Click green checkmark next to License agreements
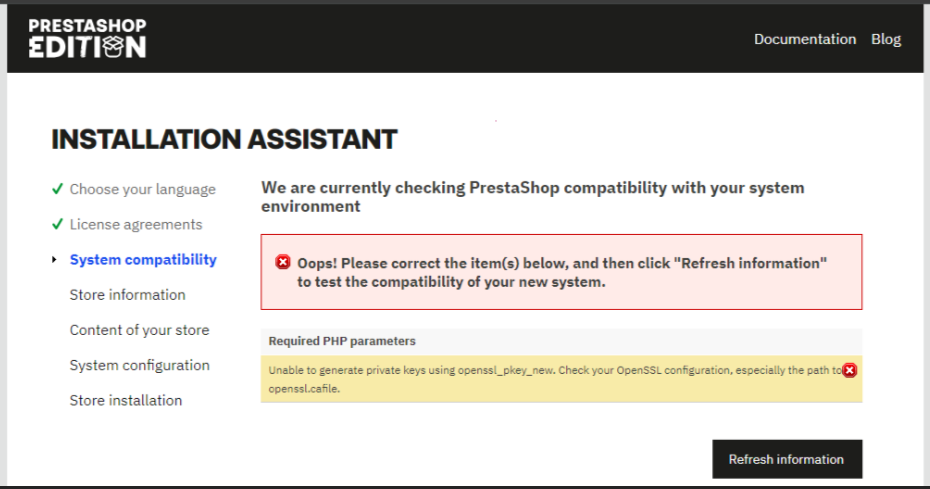This screenshot has width=930, height=489. pos(56,224)
